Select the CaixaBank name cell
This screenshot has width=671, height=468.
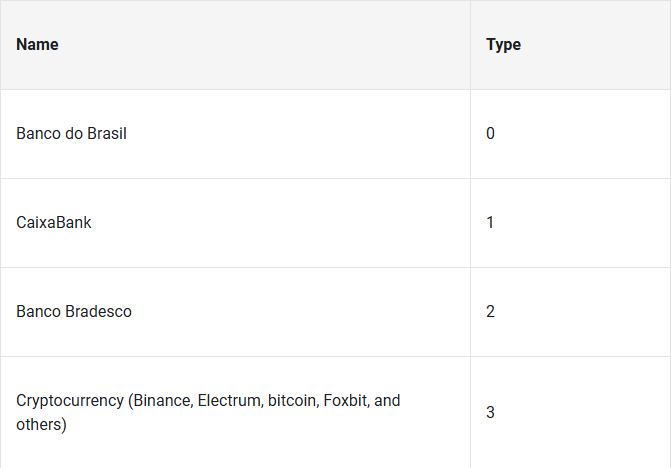235,223
